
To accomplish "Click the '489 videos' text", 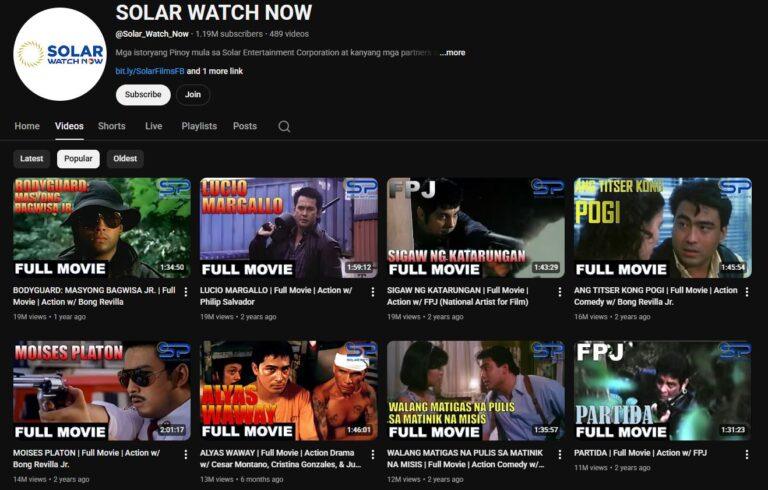I will pyautogui.click(x=289, y=34).
